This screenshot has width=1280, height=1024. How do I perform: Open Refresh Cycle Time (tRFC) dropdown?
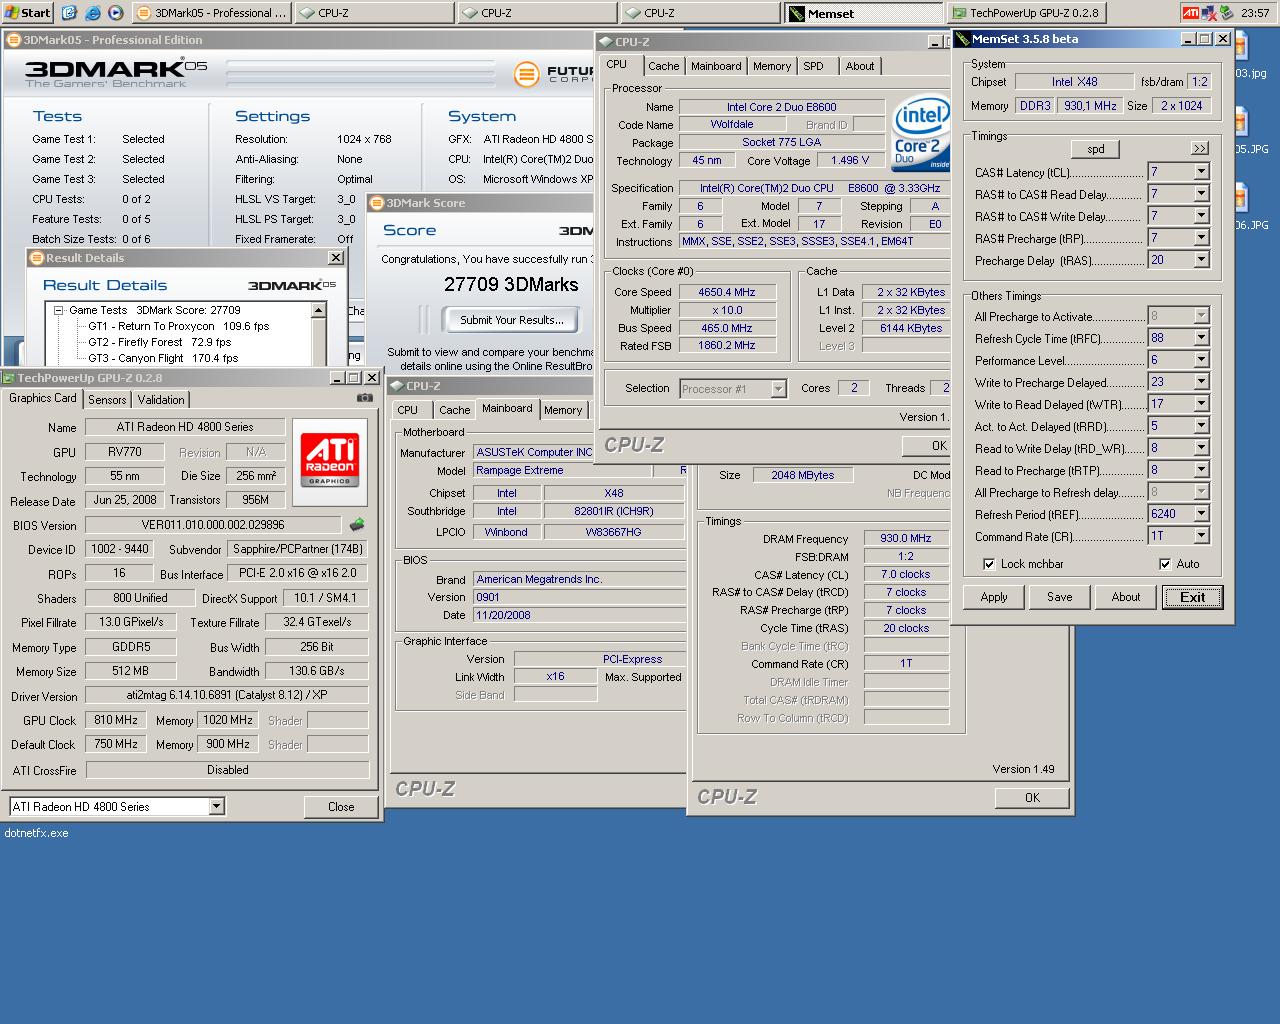click(x=1201, y=338)
